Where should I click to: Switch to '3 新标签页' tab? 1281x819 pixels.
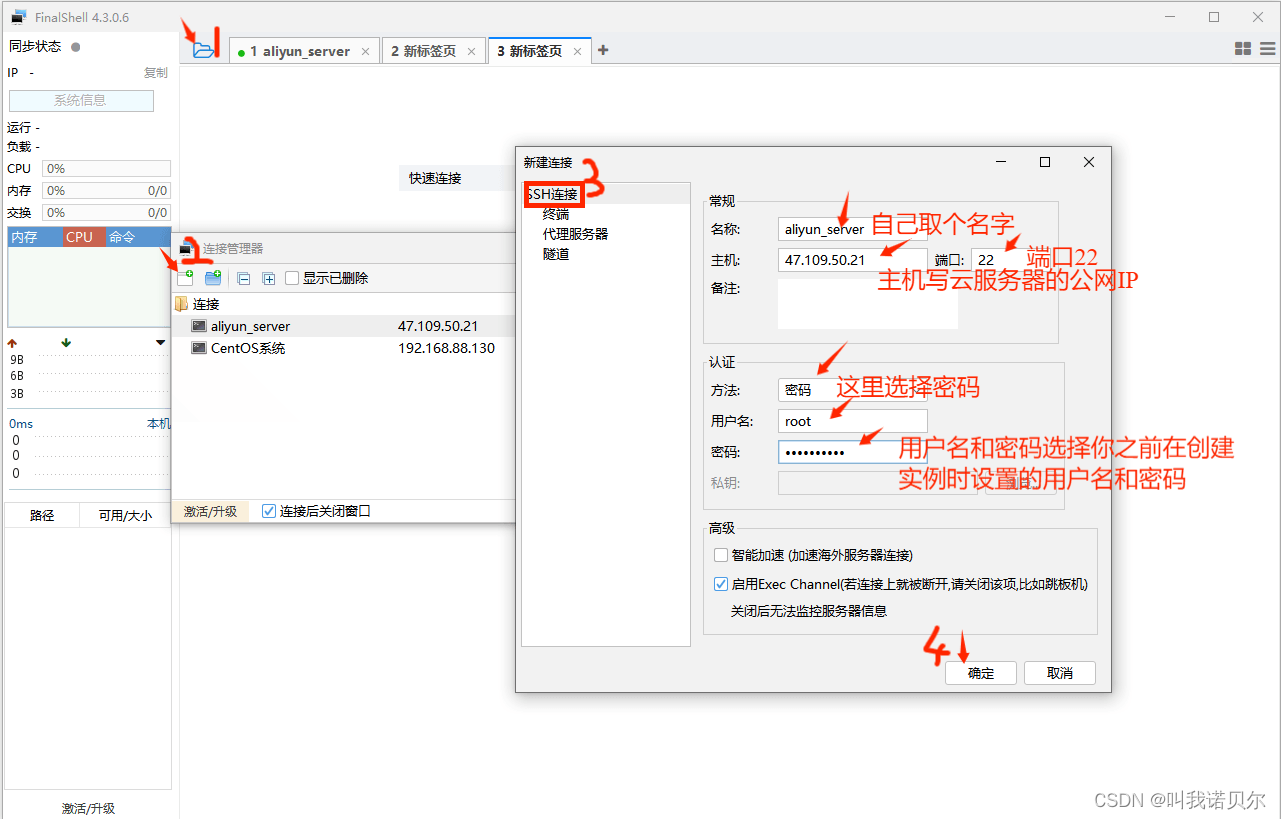tap(540, 51)
